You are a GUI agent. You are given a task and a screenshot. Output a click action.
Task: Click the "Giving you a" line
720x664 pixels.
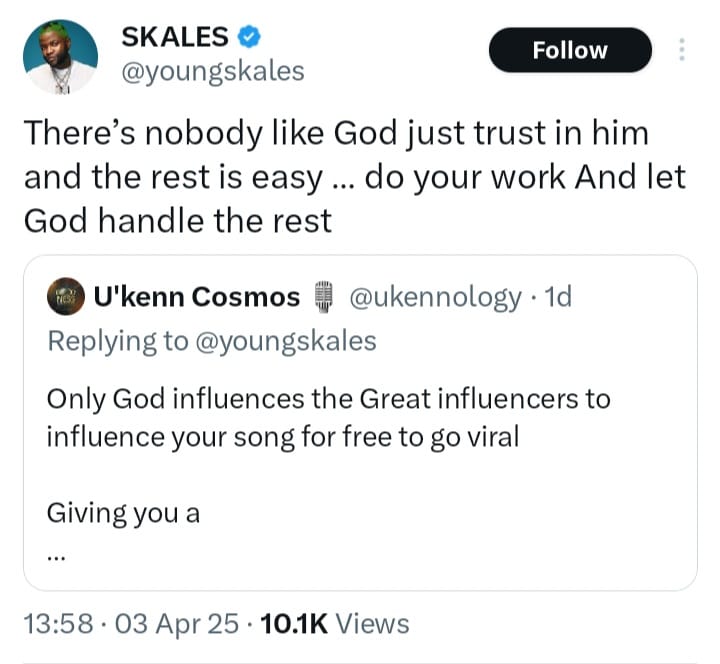(123, 513)
